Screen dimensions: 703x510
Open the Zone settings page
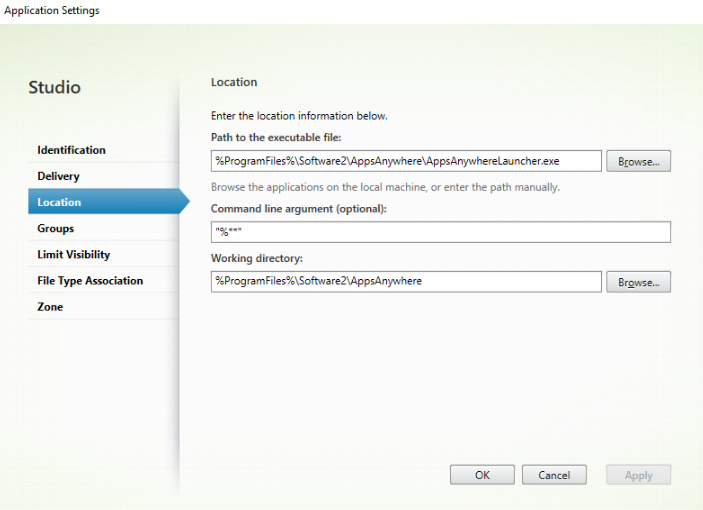coord(50,306)
